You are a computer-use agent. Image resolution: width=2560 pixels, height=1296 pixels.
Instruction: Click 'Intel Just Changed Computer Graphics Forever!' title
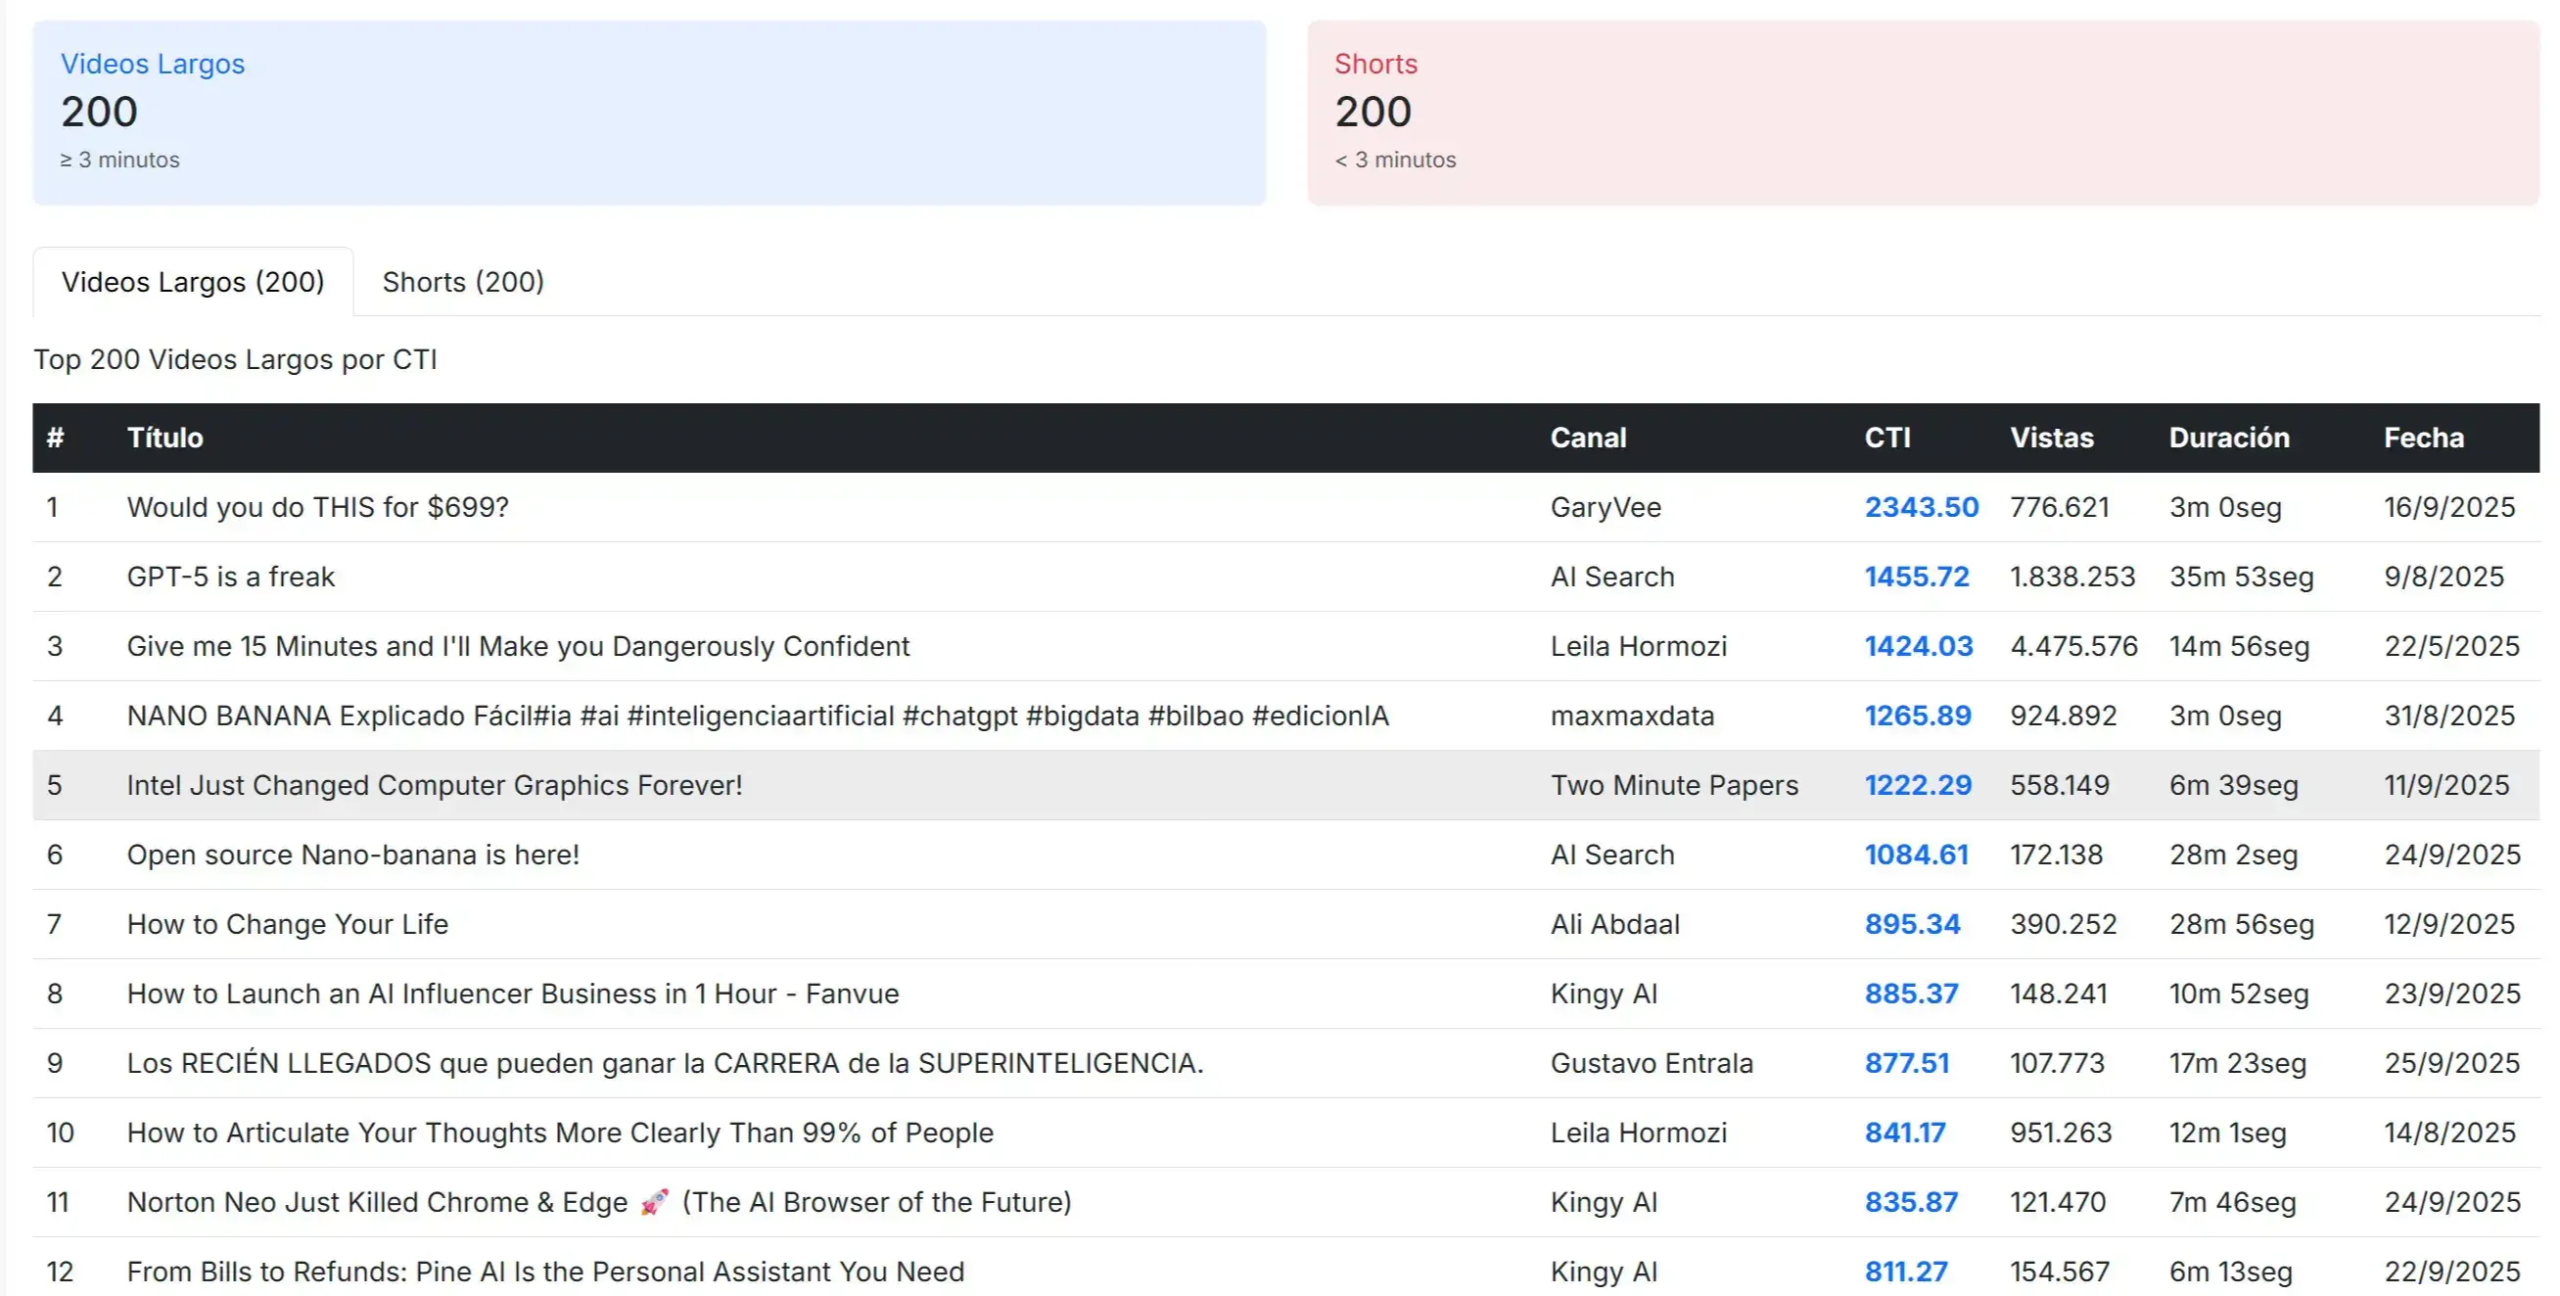(434, 785)
